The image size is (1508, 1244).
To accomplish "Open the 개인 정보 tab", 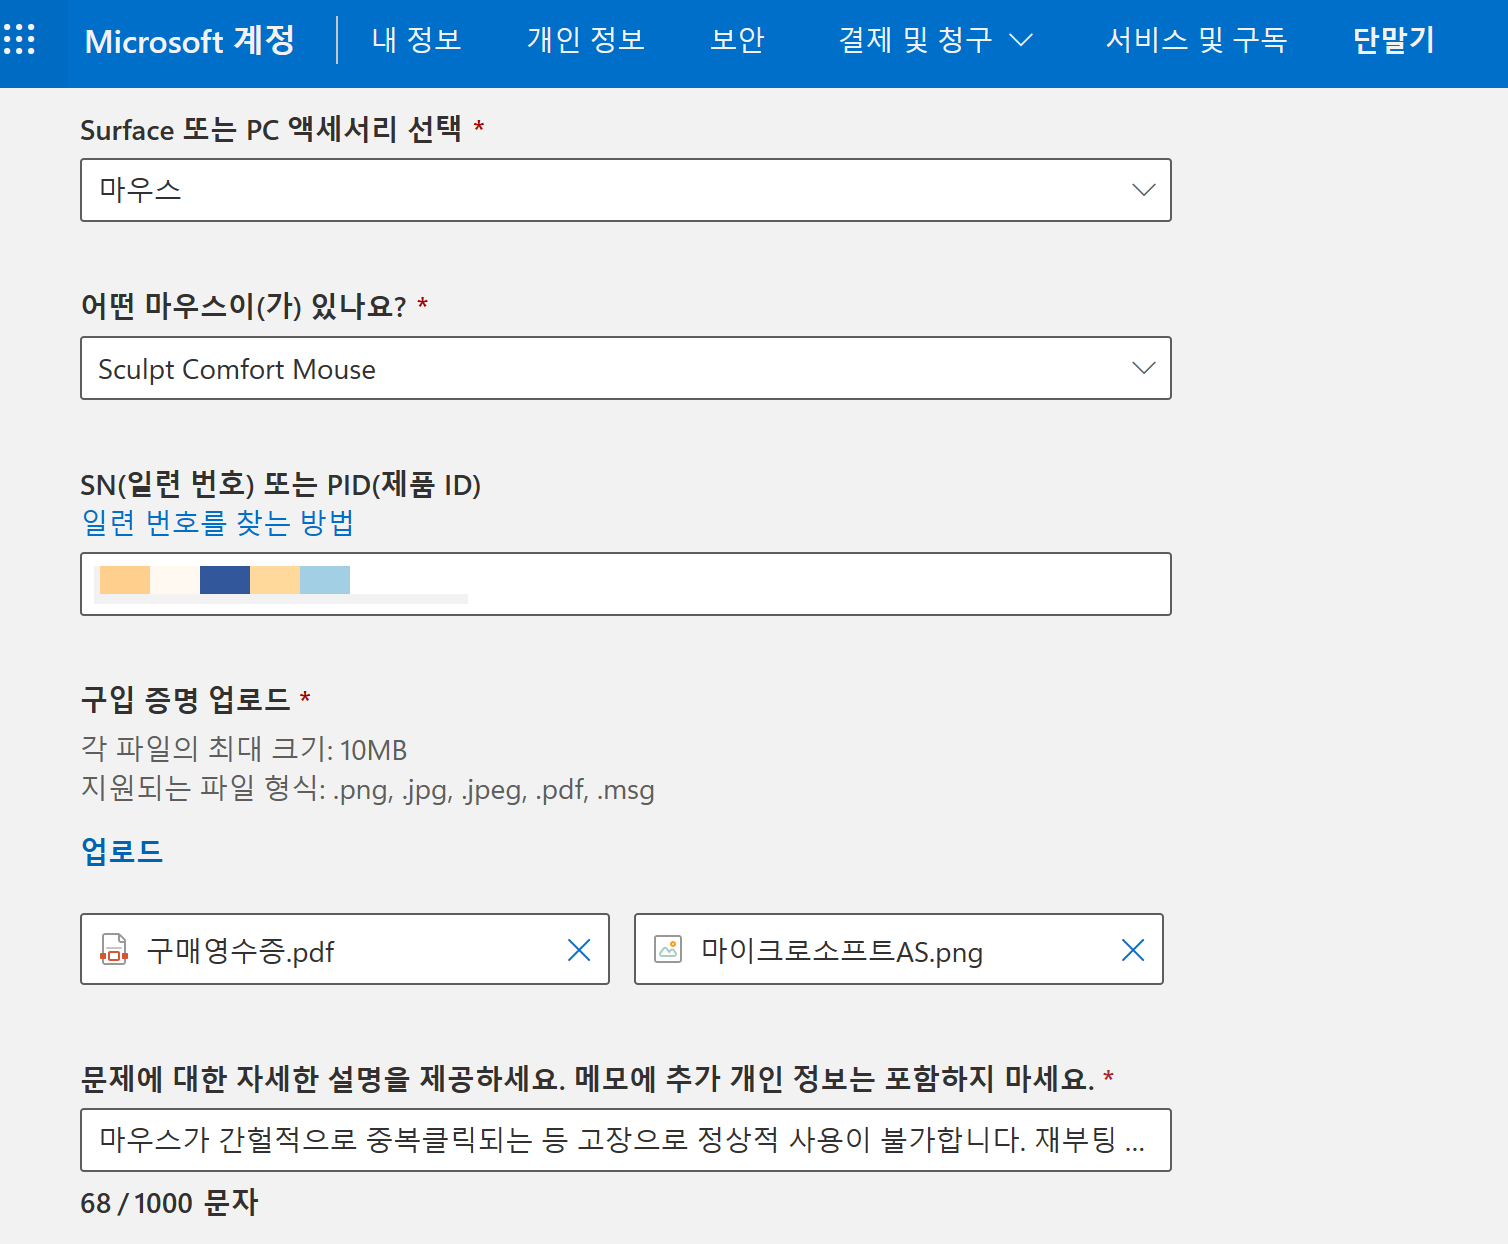I will tap(586, 40).
